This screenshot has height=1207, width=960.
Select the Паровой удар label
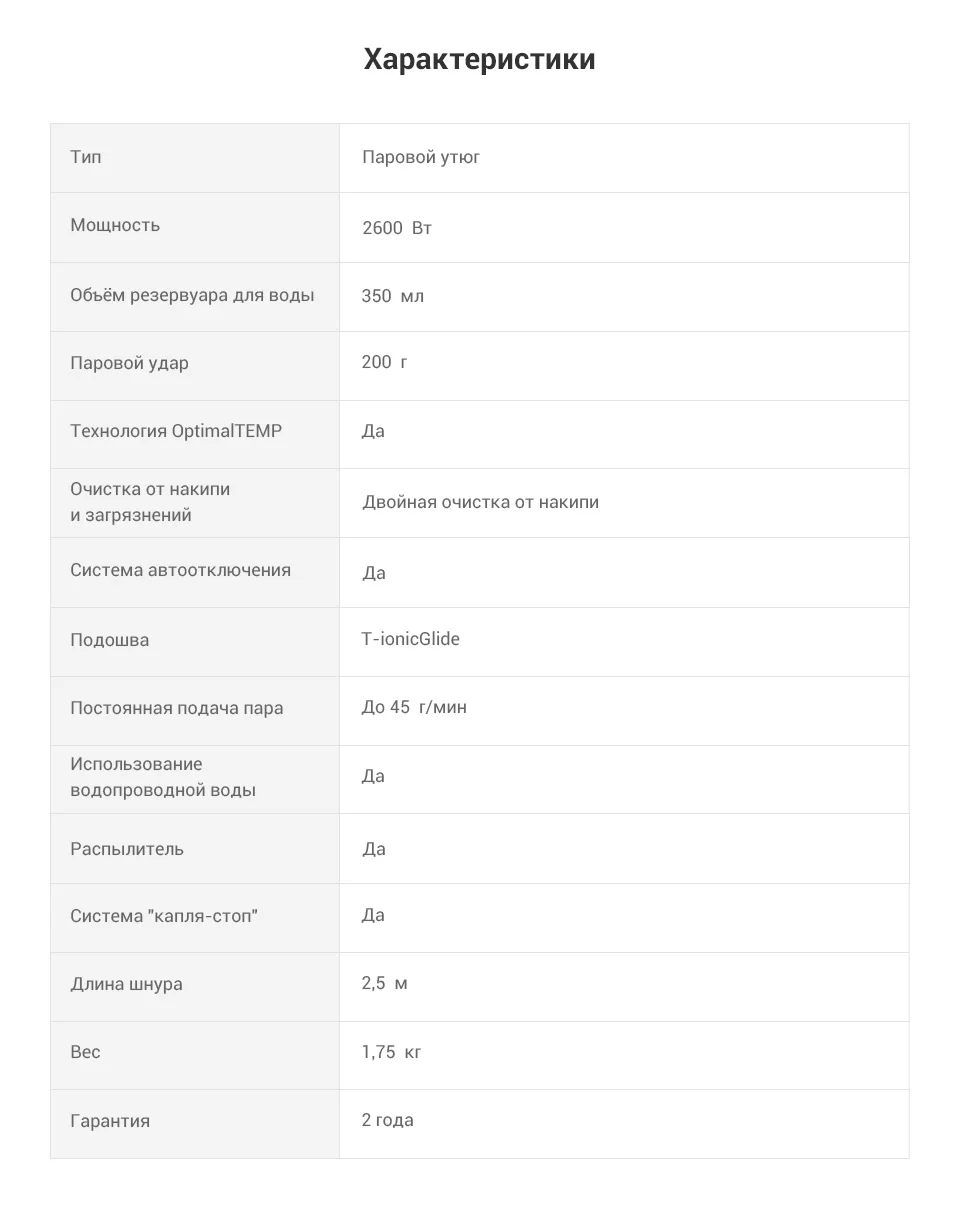click(129, 363)
